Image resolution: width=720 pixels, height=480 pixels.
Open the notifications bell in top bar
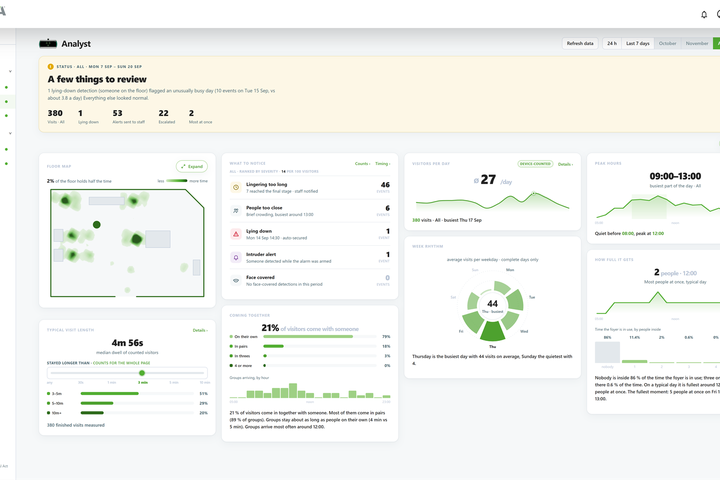704,15
